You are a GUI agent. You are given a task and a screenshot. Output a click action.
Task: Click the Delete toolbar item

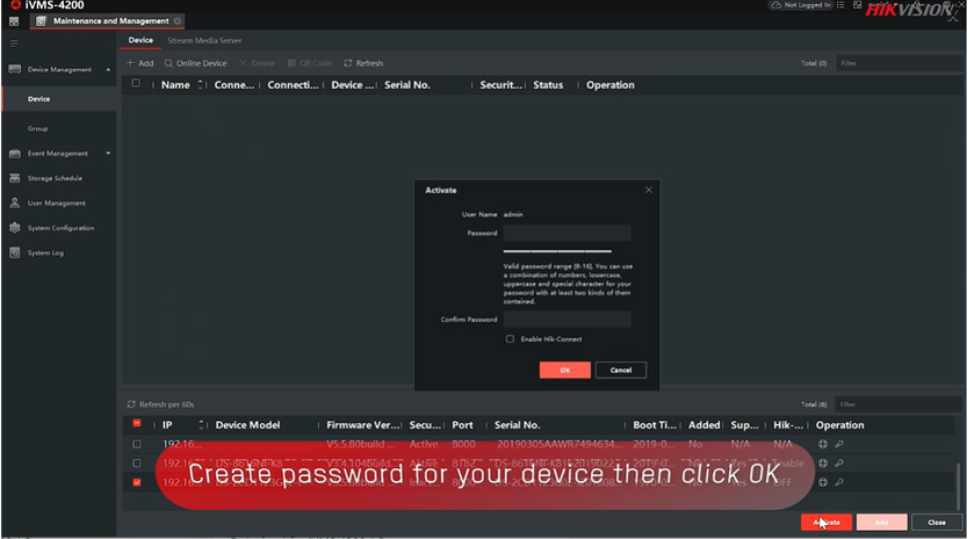click(257, 63)
